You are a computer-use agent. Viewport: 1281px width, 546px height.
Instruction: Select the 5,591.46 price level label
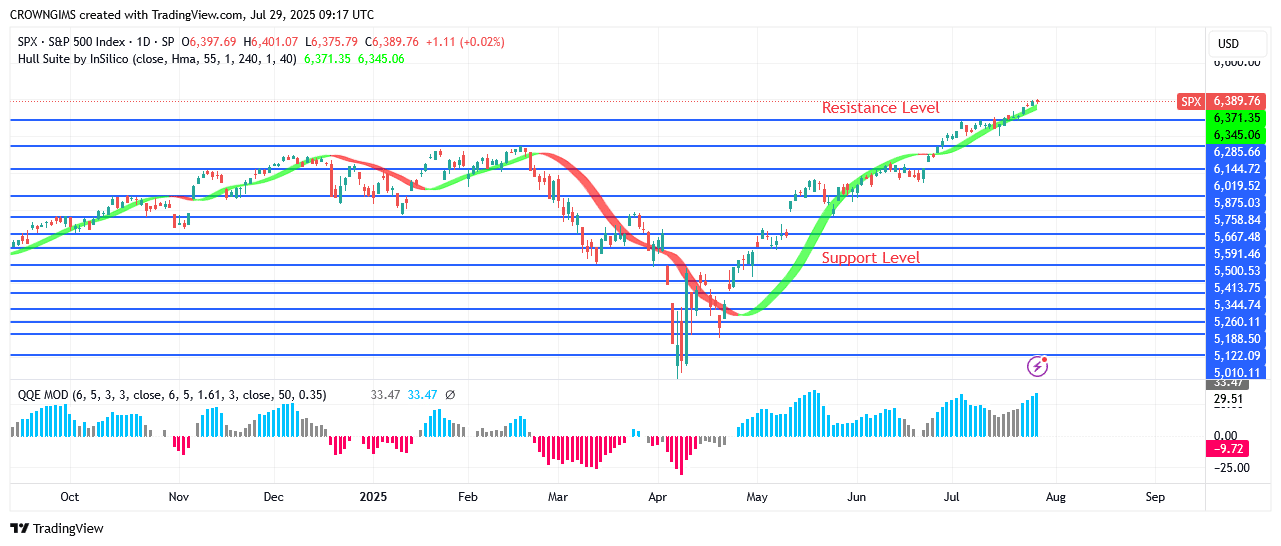[x=1237, y=254]
